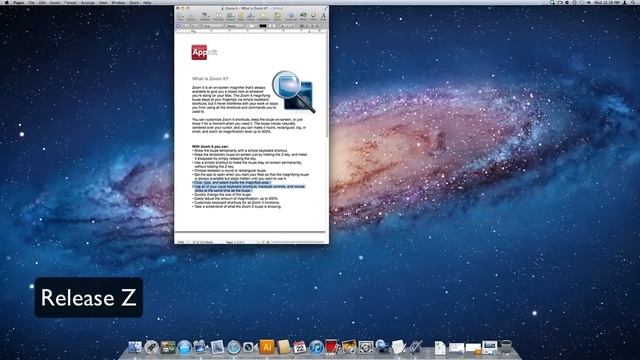
Task: Open the Shapes toolbar menu
Action: pos(231,16)
